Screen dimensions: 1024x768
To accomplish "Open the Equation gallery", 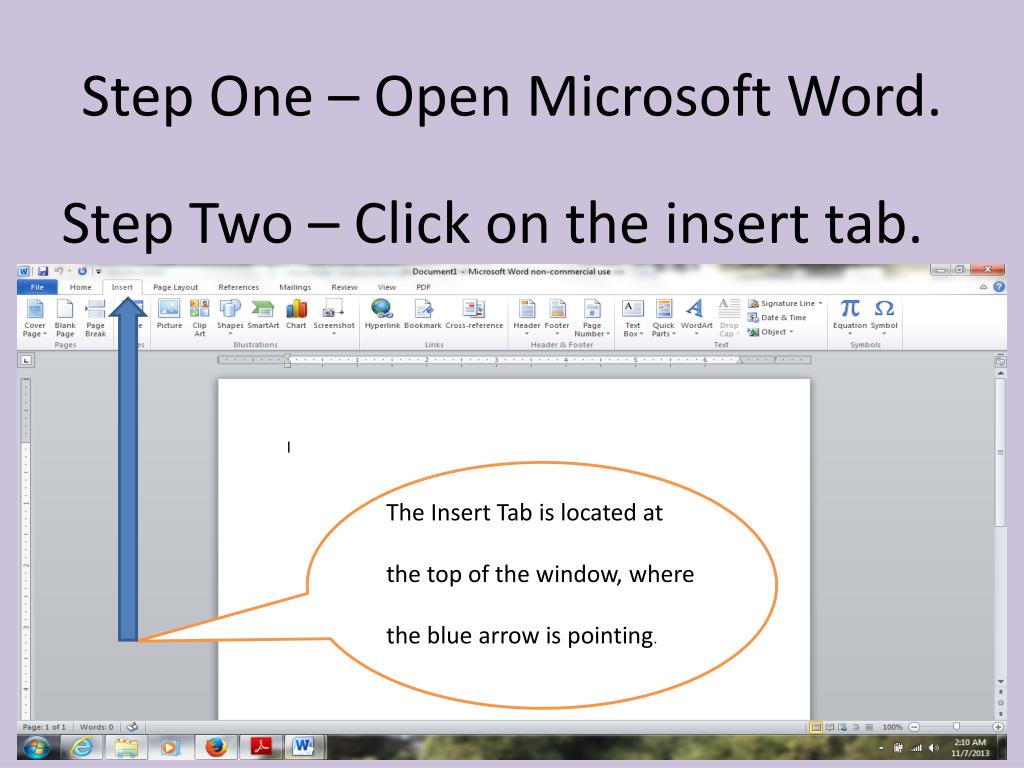I will [x=850, y=315].
